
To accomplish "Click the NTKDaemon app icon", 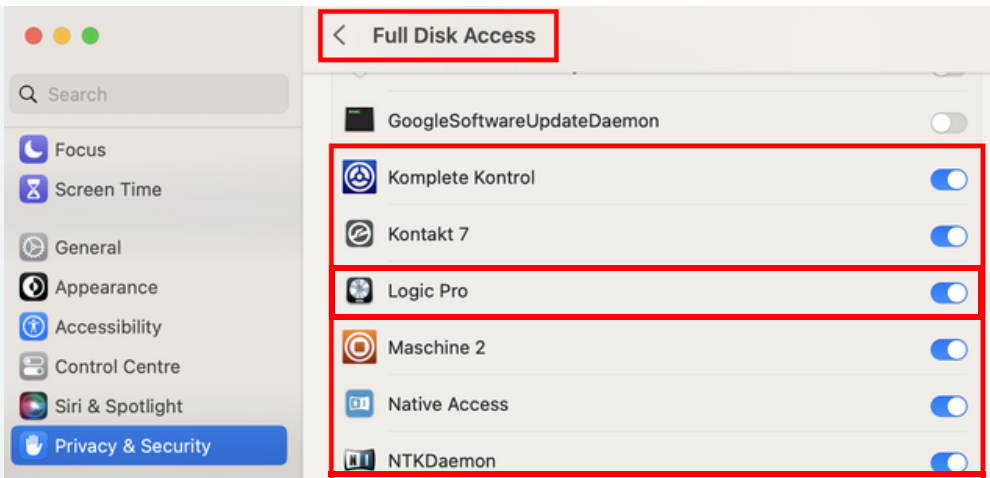I will click(359, 460).
